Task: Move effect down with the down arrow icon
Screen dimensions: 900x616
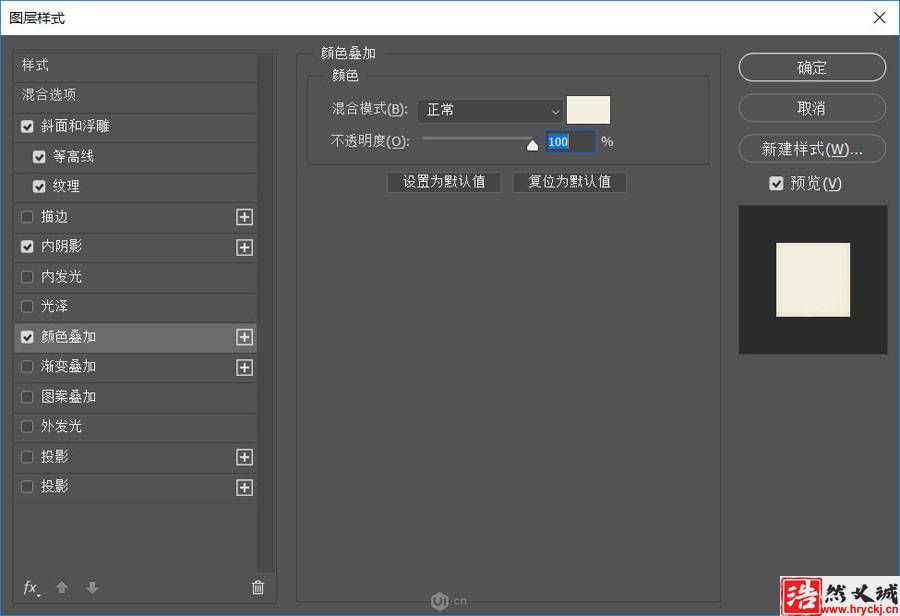Action: (x=92, y=587)
